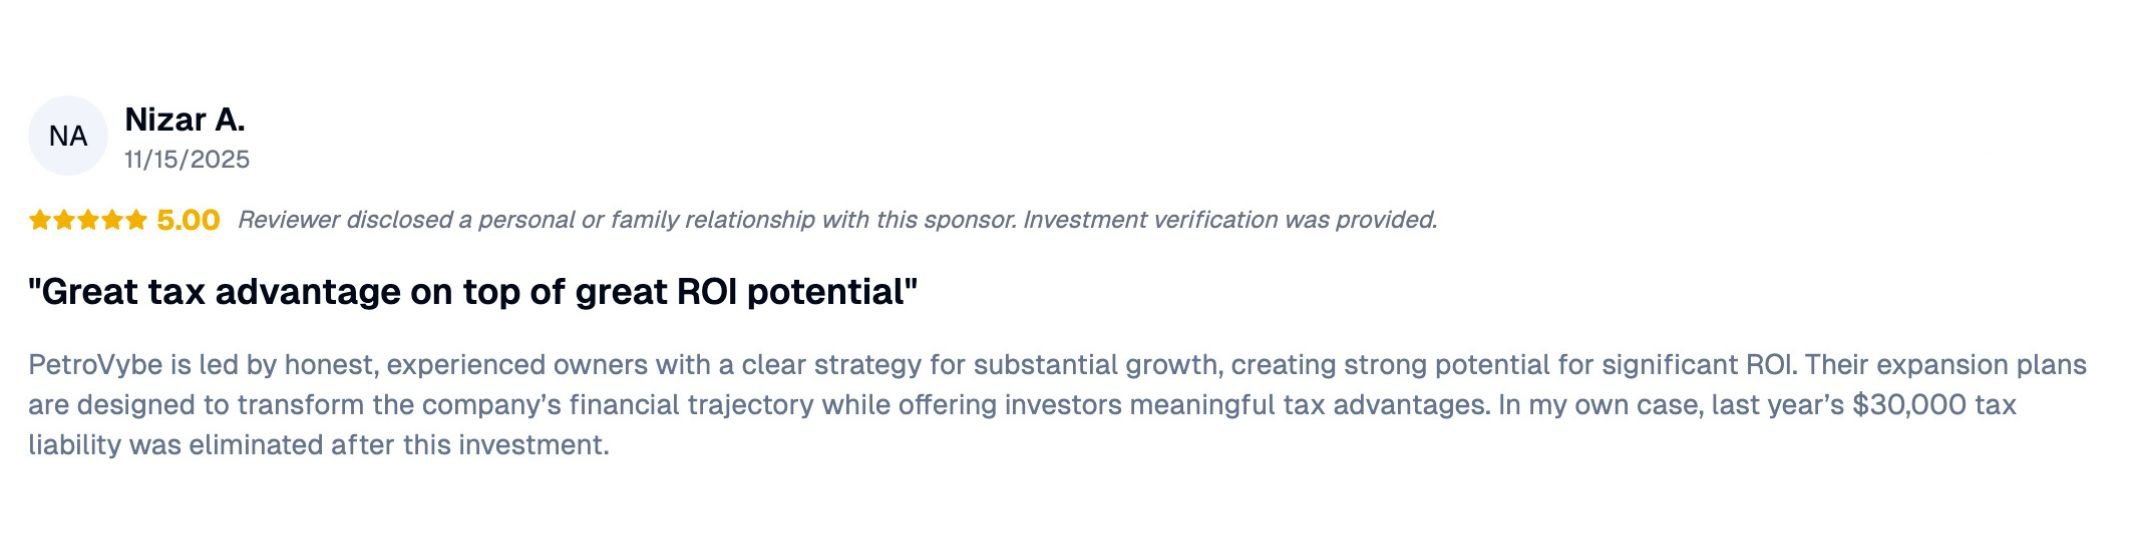2136x556 pixels.
Task: Open reviewer Nizar A.'s name
Action: [185, 120]
